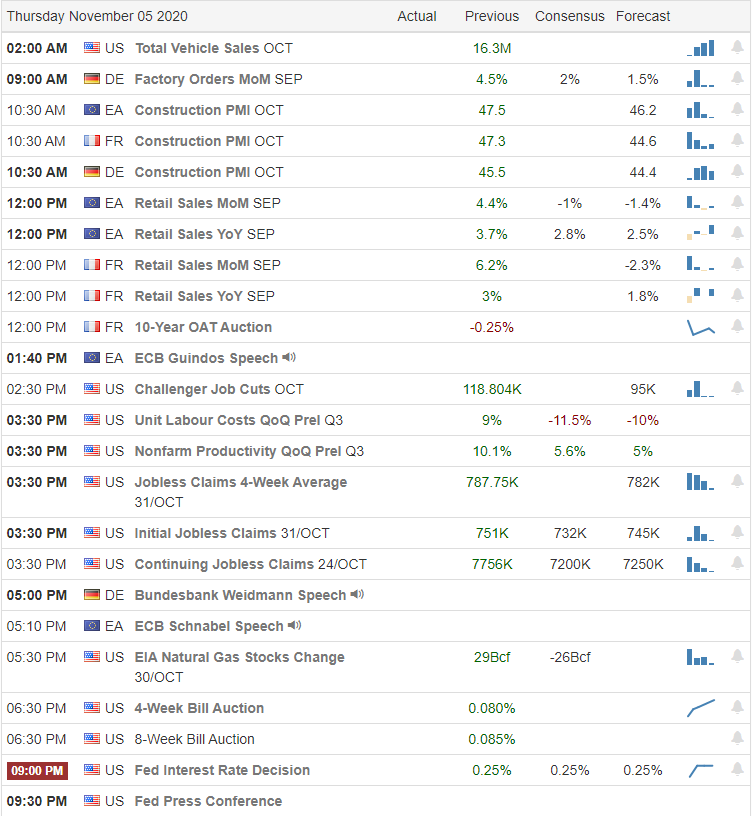Enable the 8-Week Bill Auction alert bell
This screenshot has height=816, width=754.
pos(738,739)
